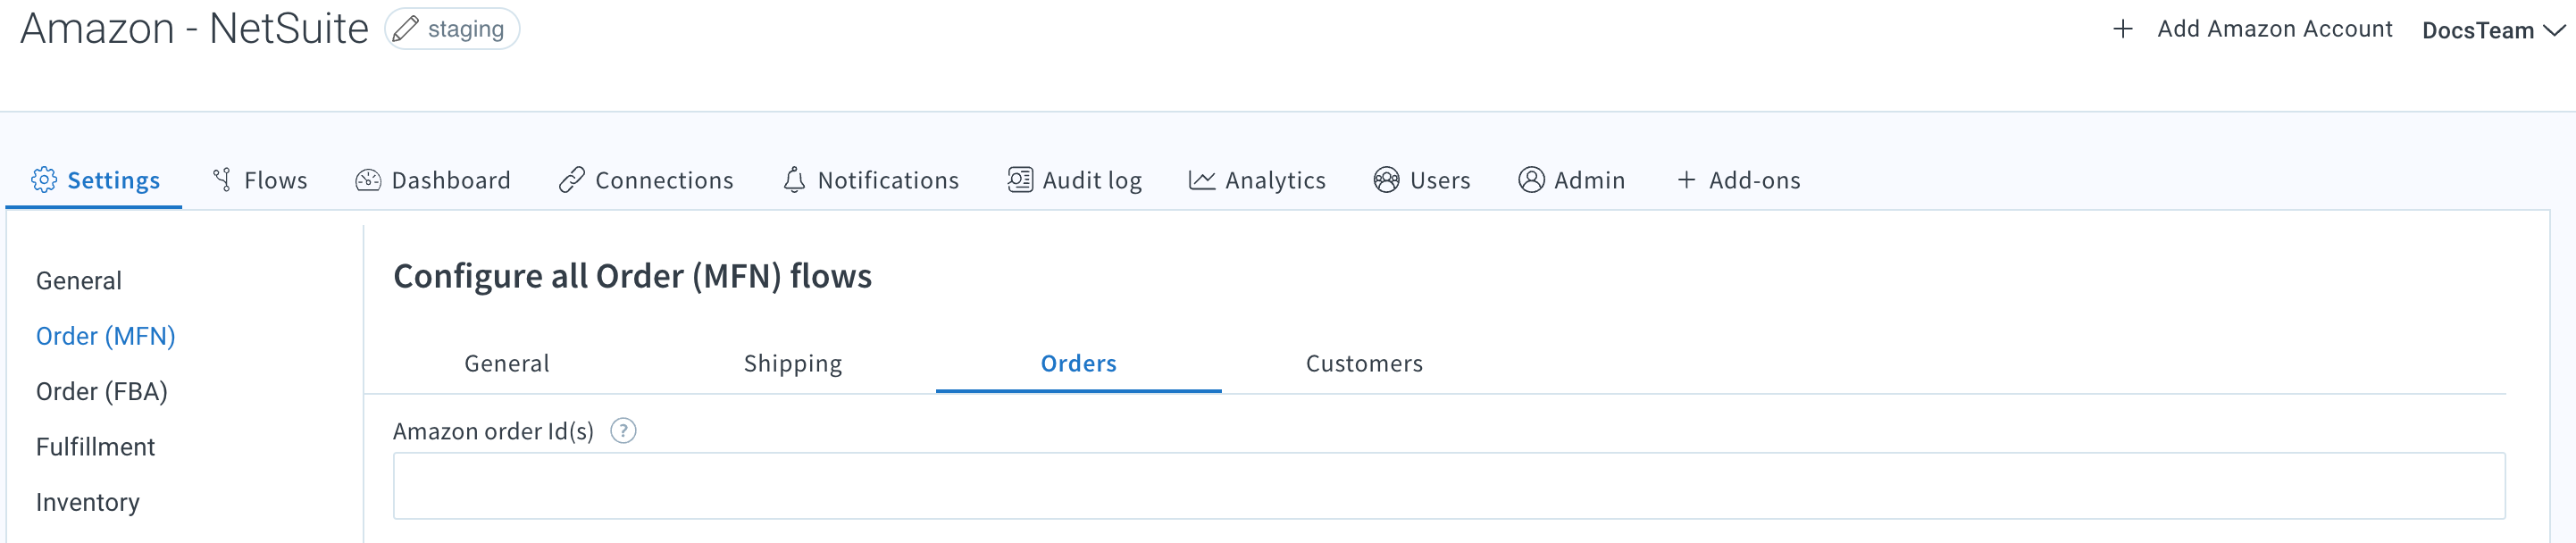Viewport: 2576px width, 543px height.
Task: Expand the DocsTeam account dropdown
Action: [2493, 30]
